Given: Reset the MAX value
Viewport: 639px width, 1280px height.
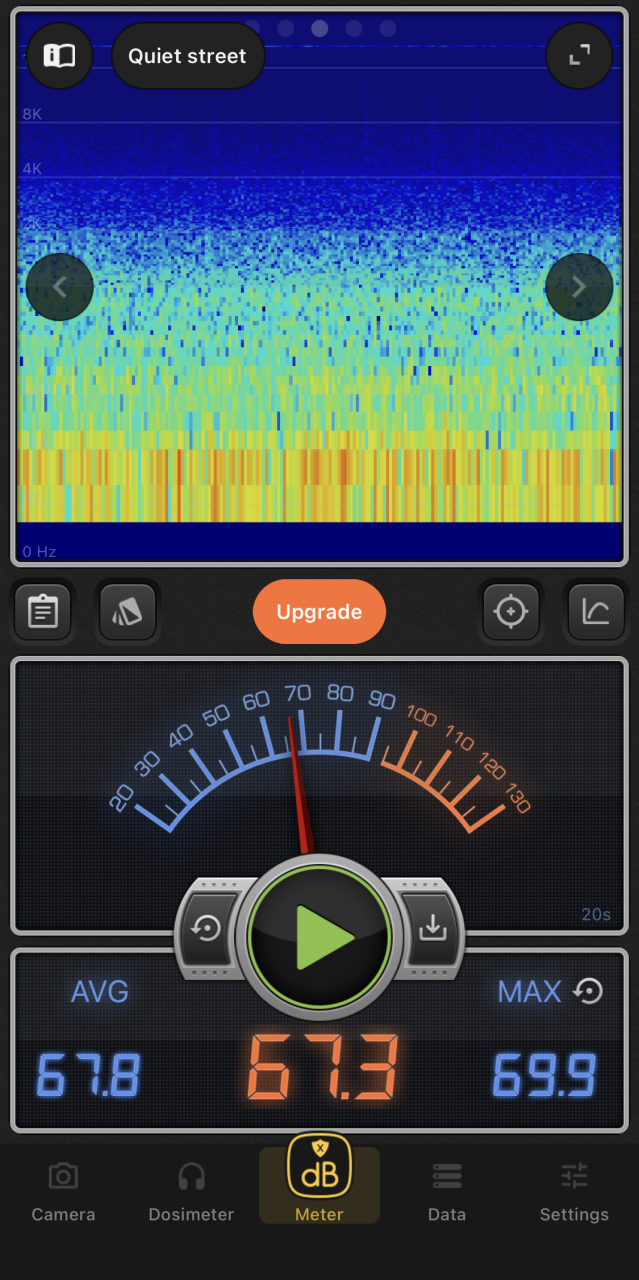Looking at the screenshot, I should 589,991.
